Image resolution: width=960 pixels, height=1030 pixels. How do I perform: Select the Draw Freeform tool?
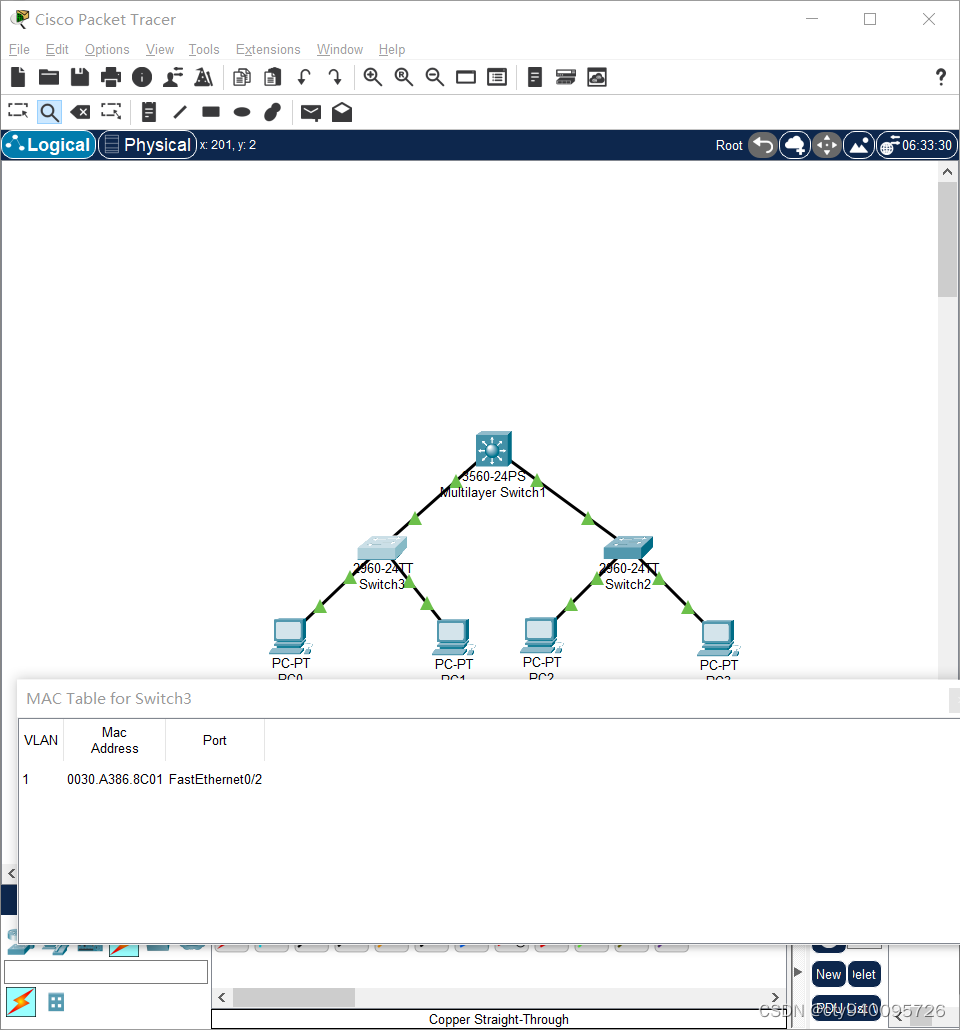click(x=273, y=112)
